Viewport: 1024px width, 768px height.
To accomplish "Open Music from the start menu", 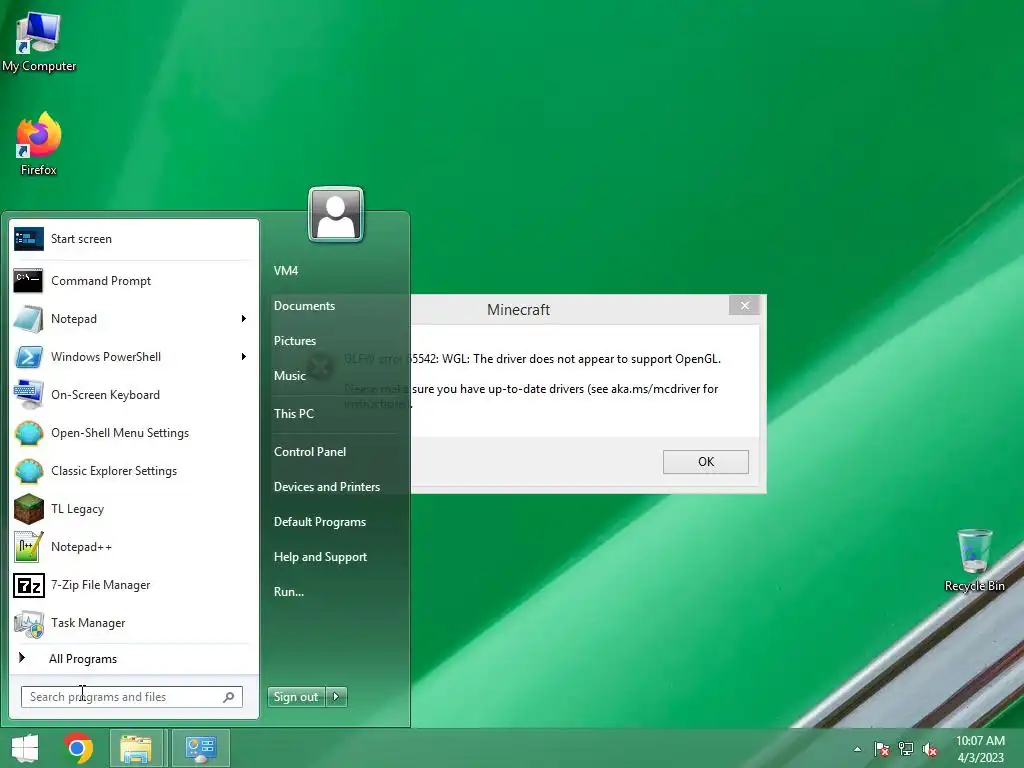I will coord(289,376).
